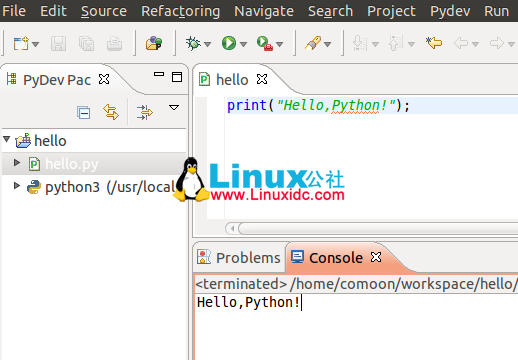Click the print code line in editor
This screenshot has height=360, width=518.
pos(318,106)
